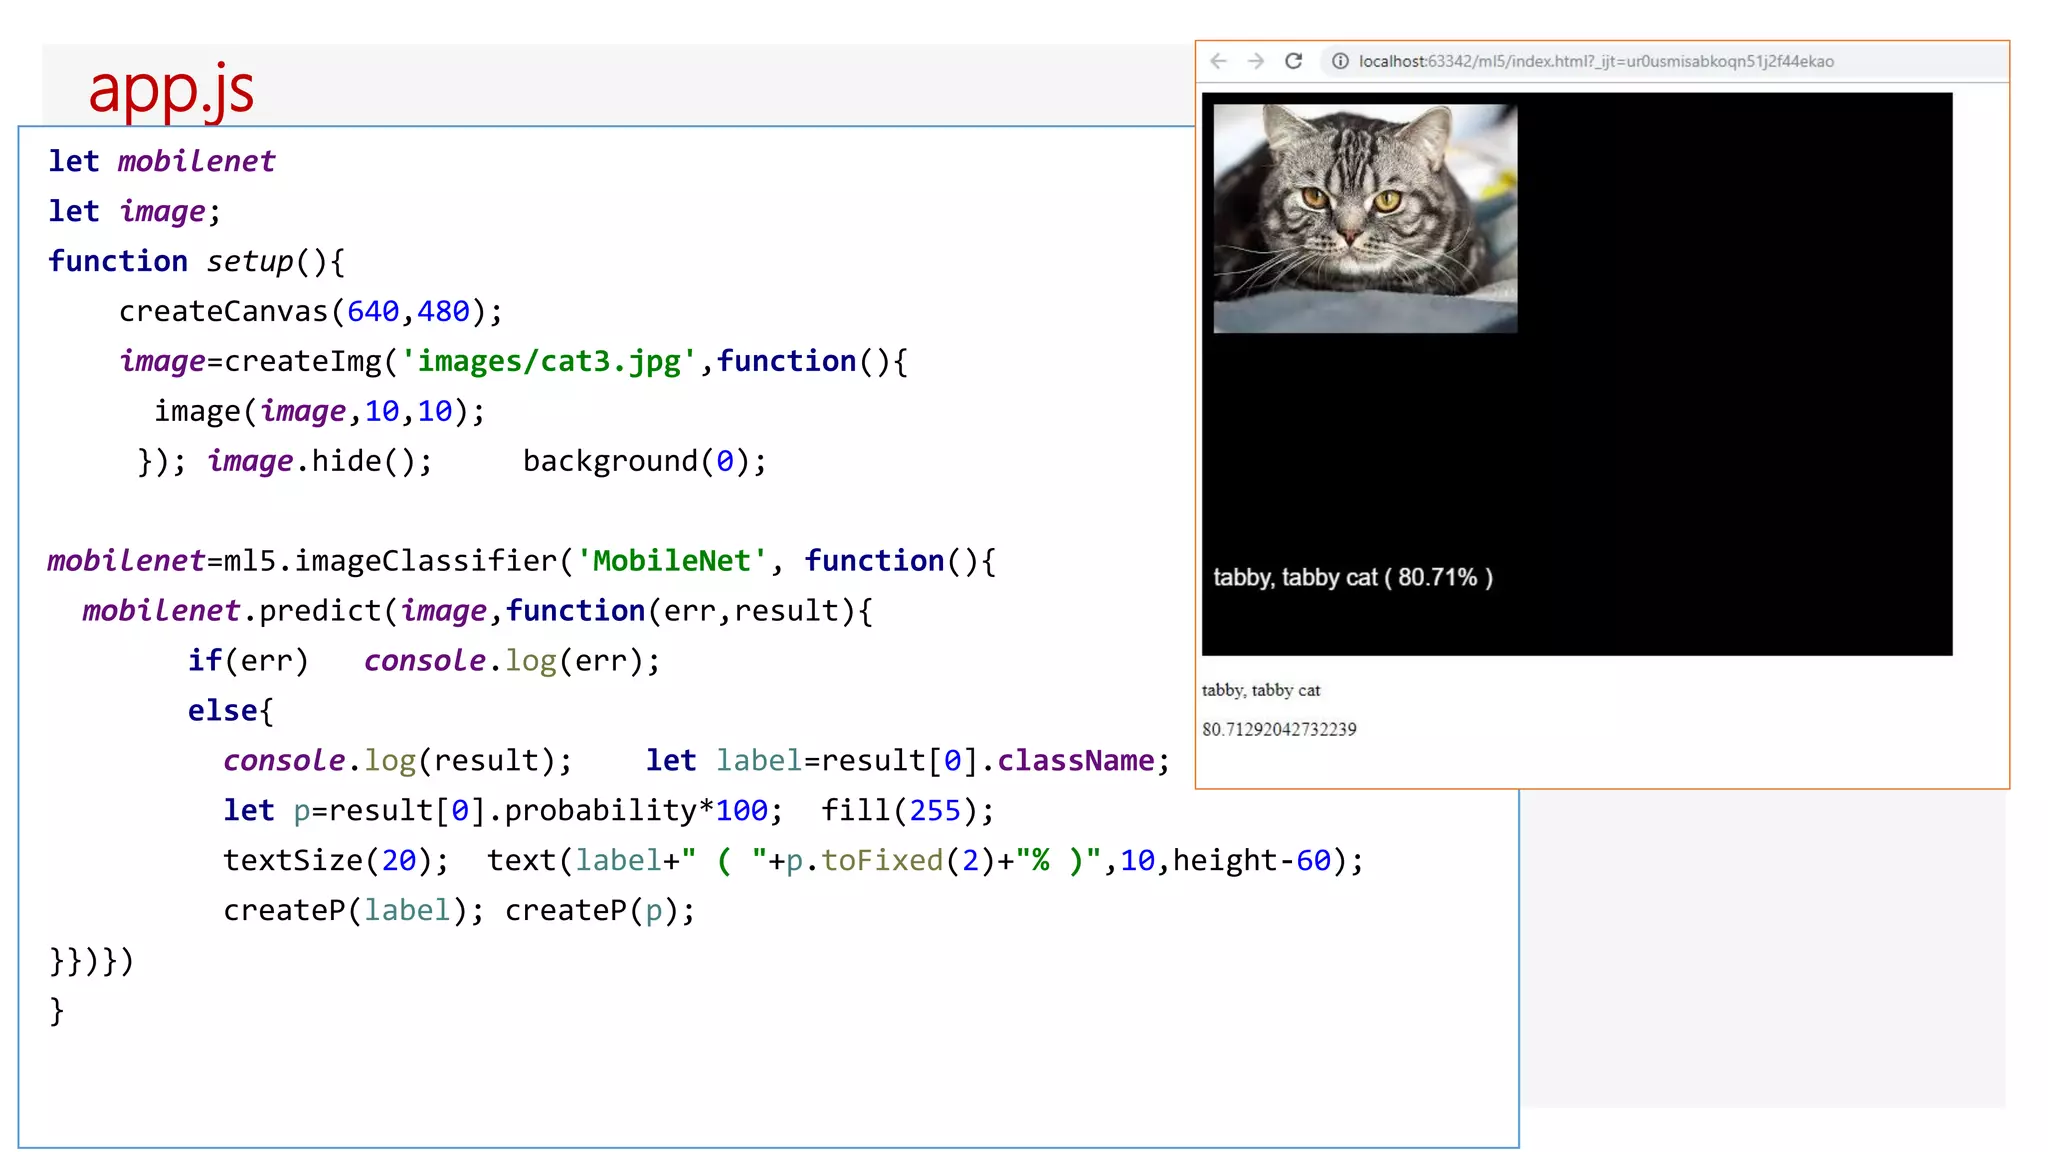Click the 'p.toFixed(2)' expression
The image size is (2048, 1152).
(x=890, y=861)
